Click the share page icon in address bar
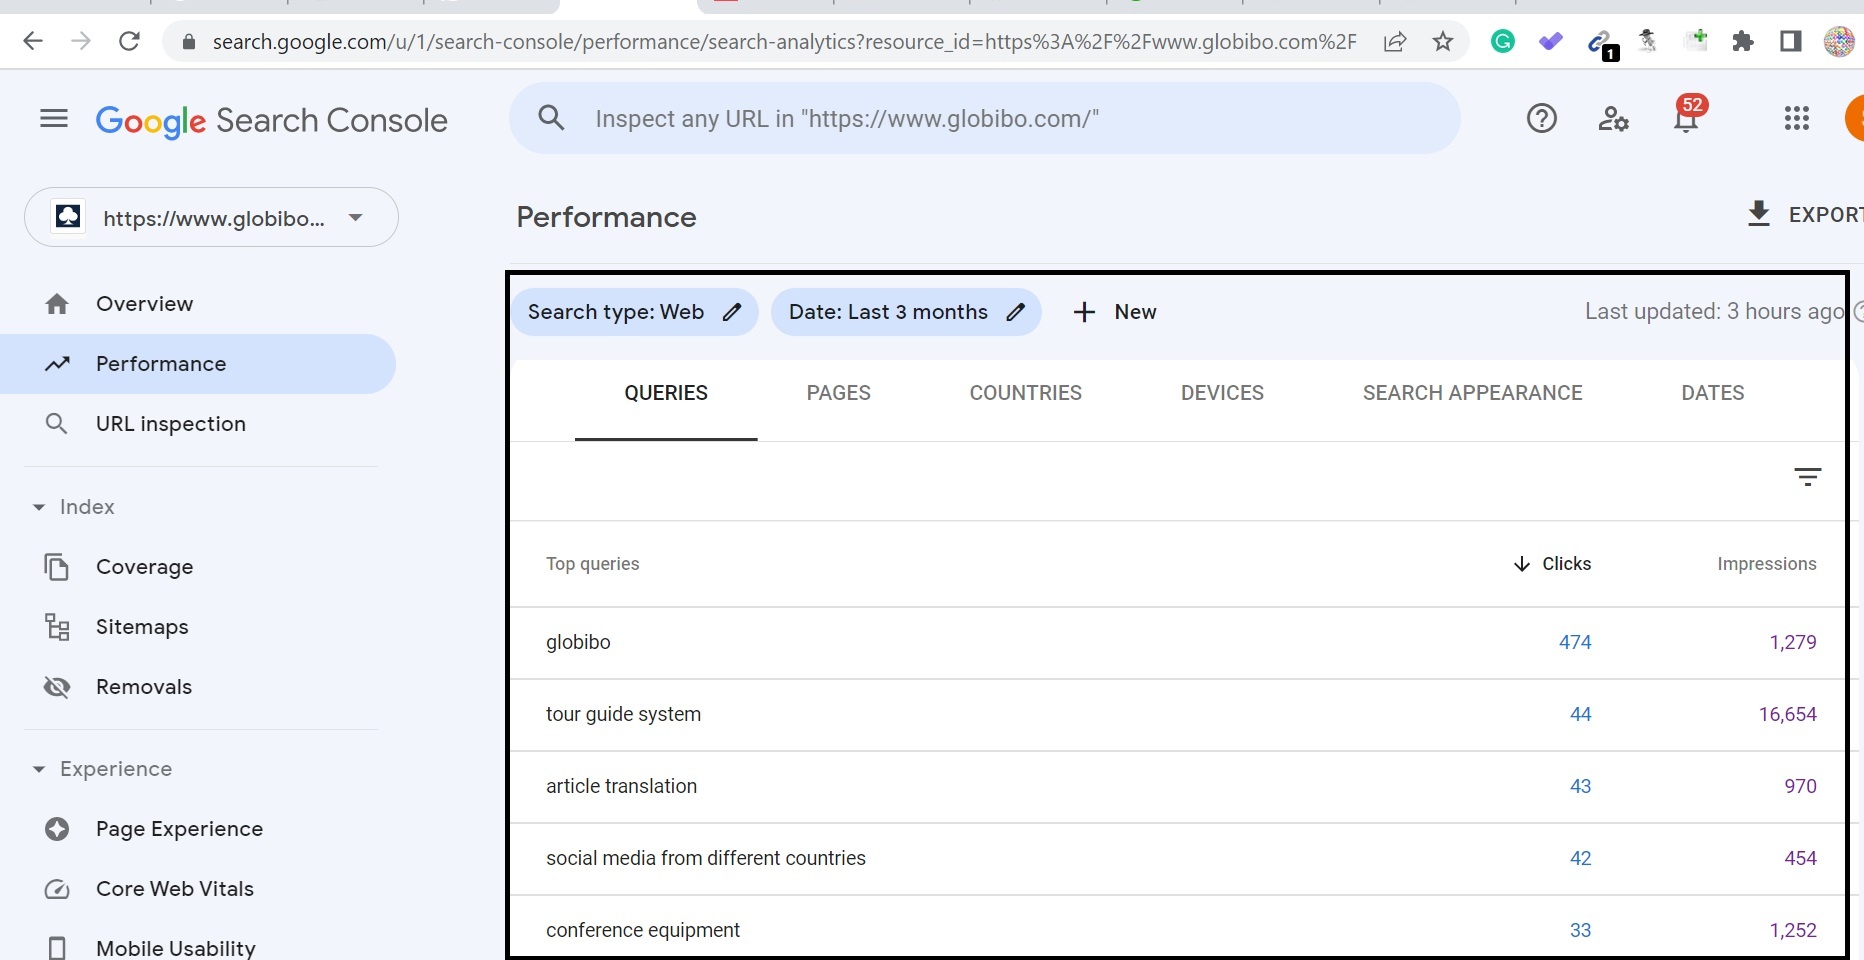 [1395, 41]
